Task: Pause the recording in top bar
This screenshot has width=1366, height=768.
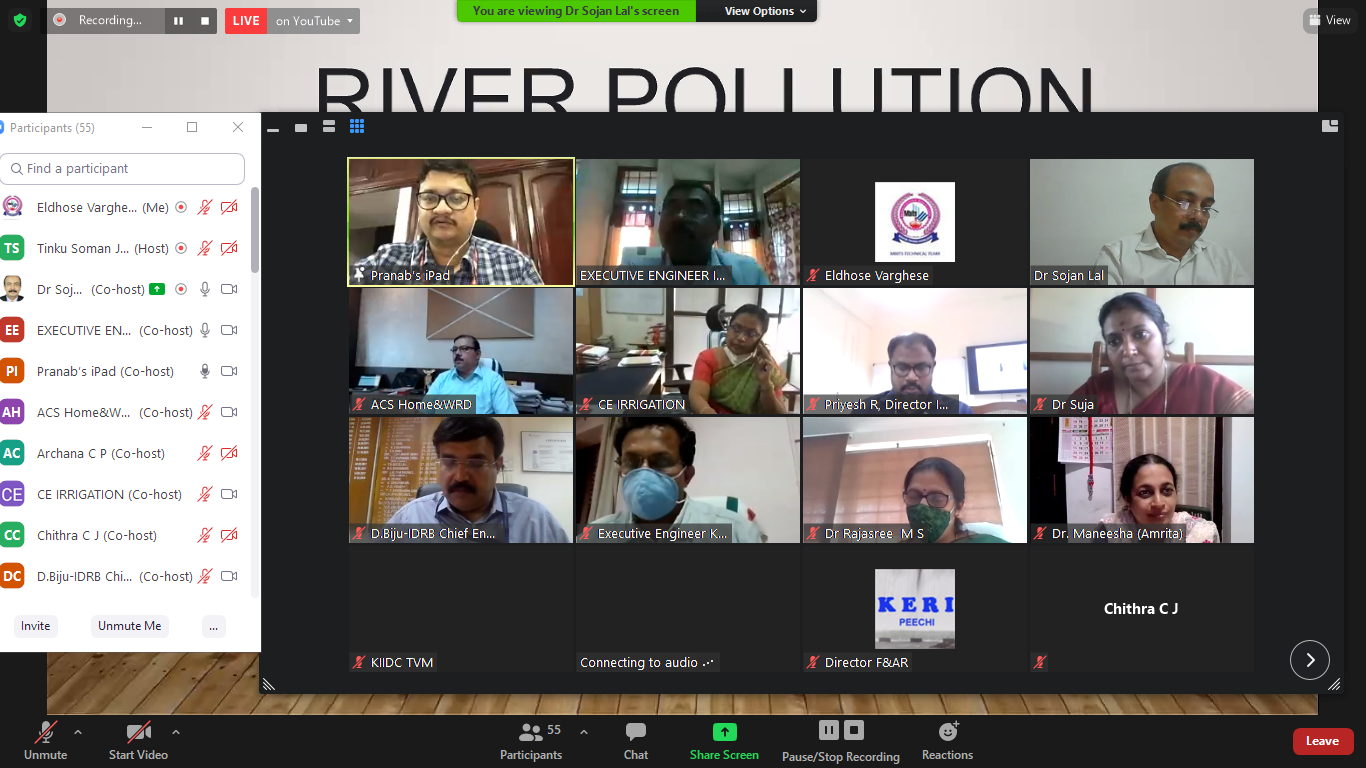Action: coord(178,21)
